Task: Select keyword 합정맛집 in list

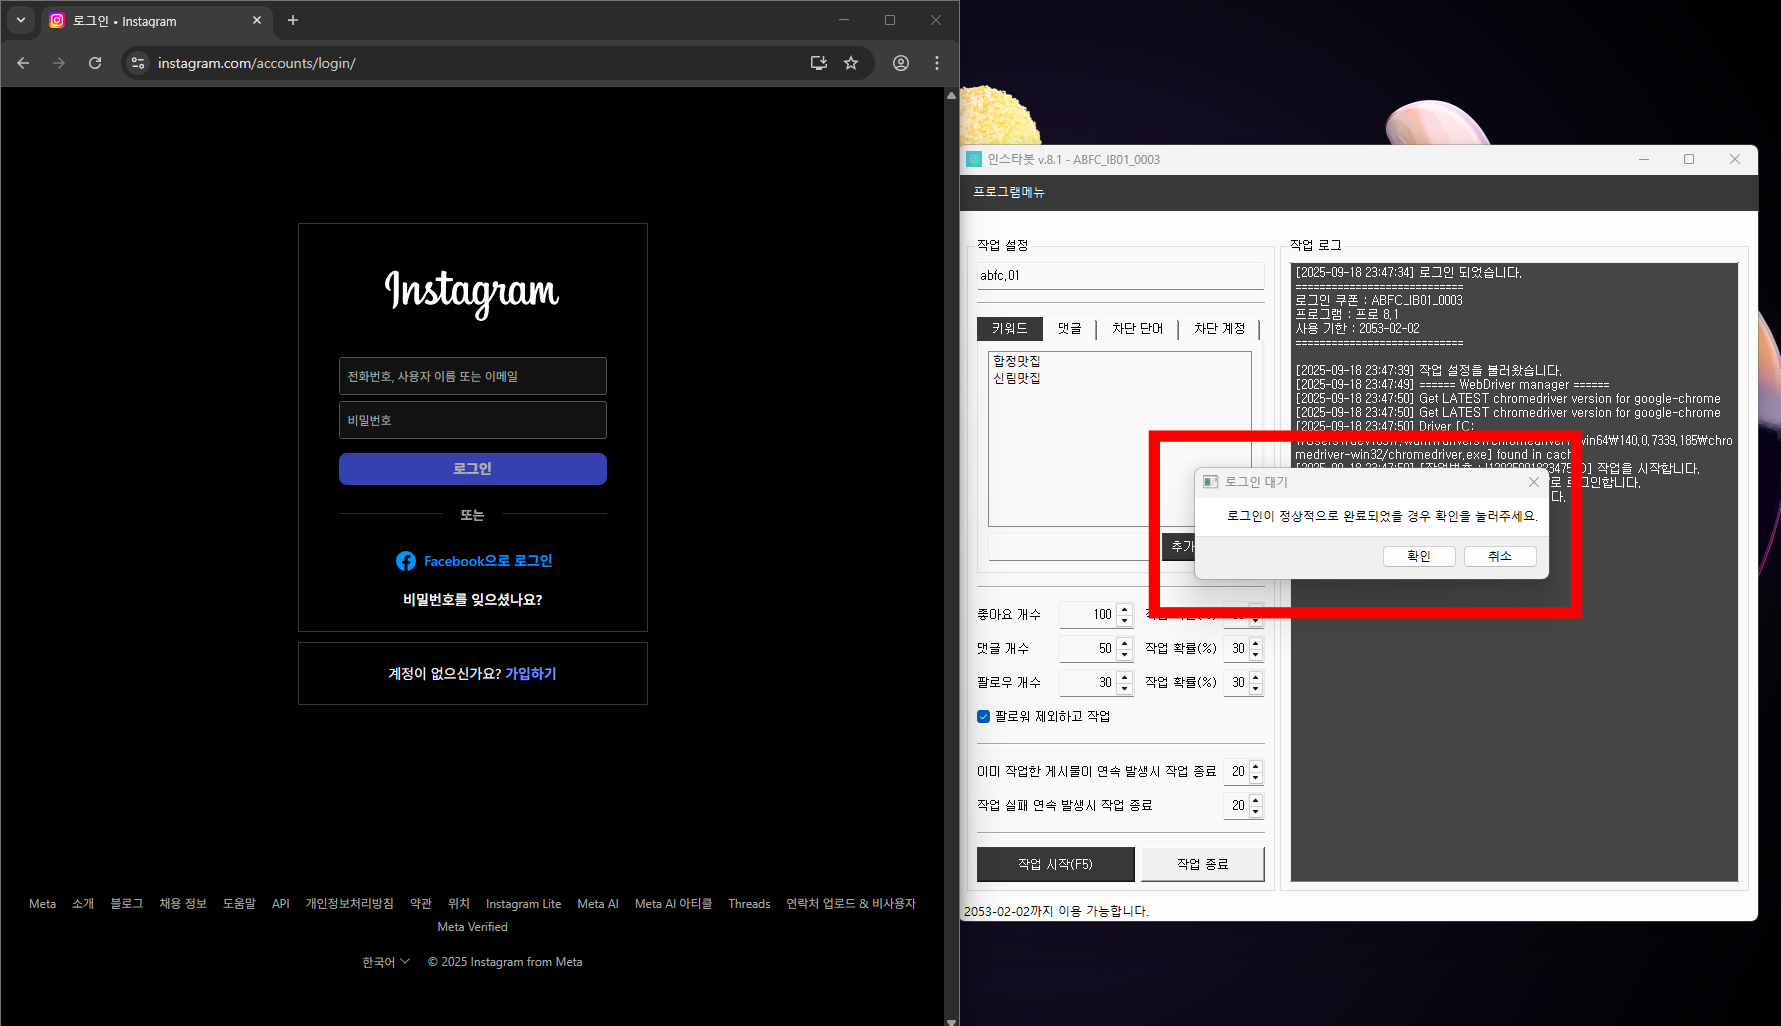Action: tap(1017, 361)
